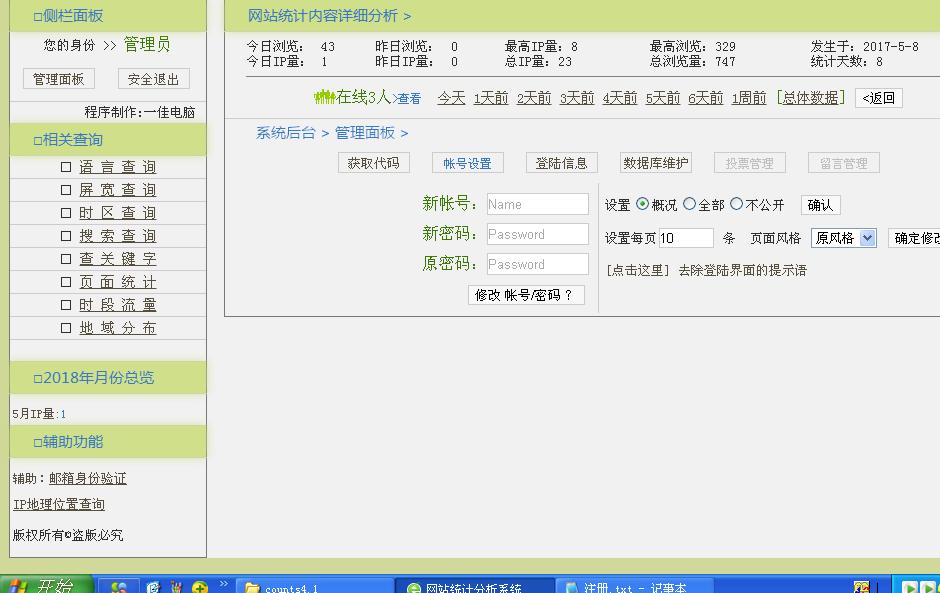This screenshot has width=940, height=593.
Task: Click in the 新帐号 Name field
Action: 537,204
